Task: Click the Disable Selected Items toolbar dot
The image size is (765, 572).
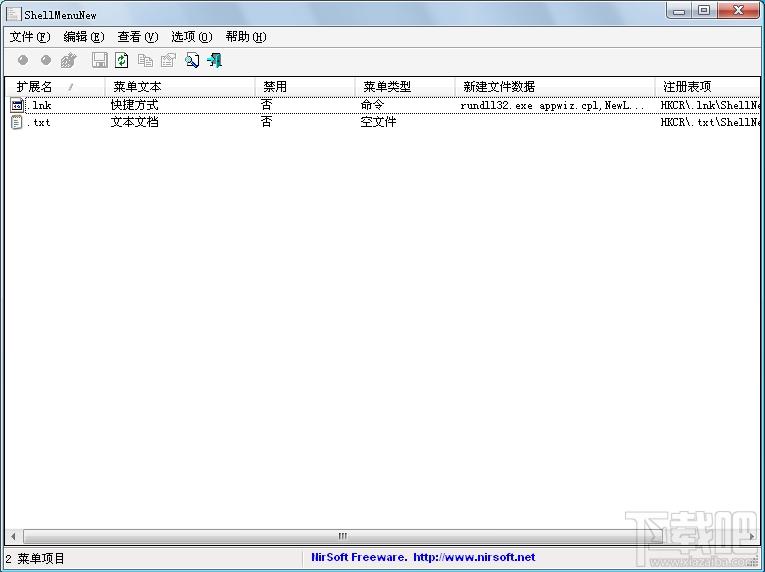Action: [22, 60]
